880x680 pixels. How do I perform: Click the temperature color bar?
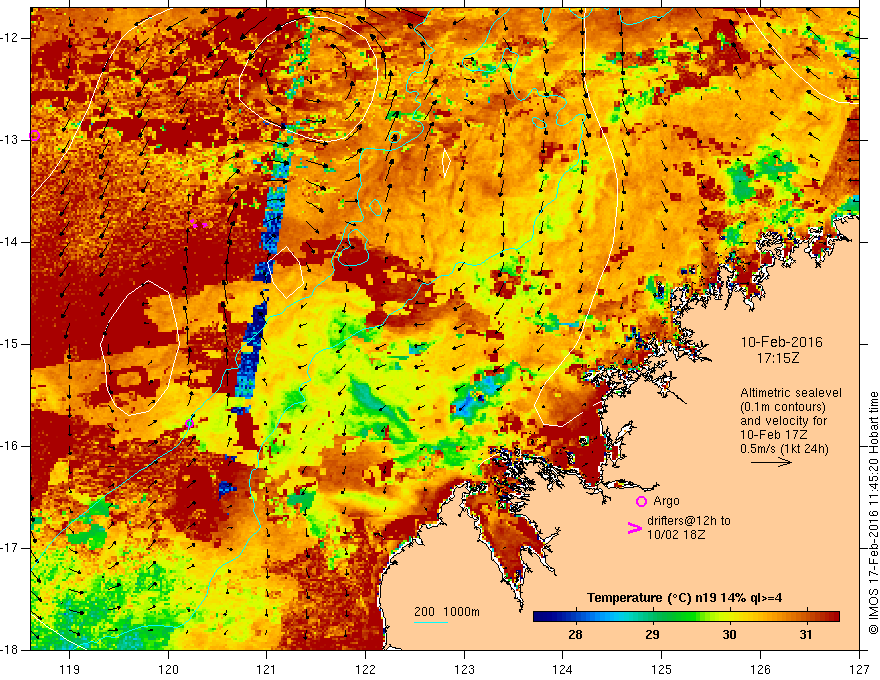point(686,616)
